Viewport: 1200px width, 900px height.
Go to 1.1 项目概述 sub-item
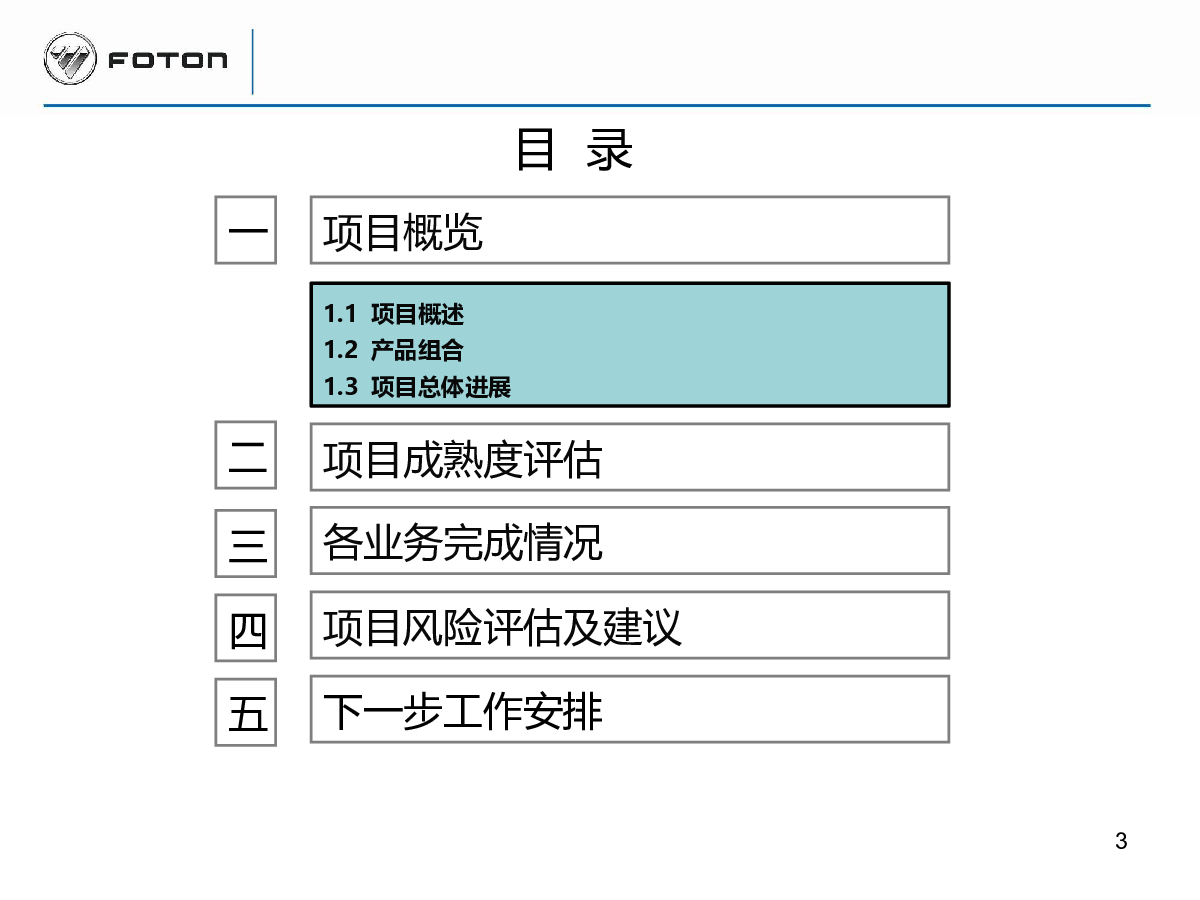point(394,314)
